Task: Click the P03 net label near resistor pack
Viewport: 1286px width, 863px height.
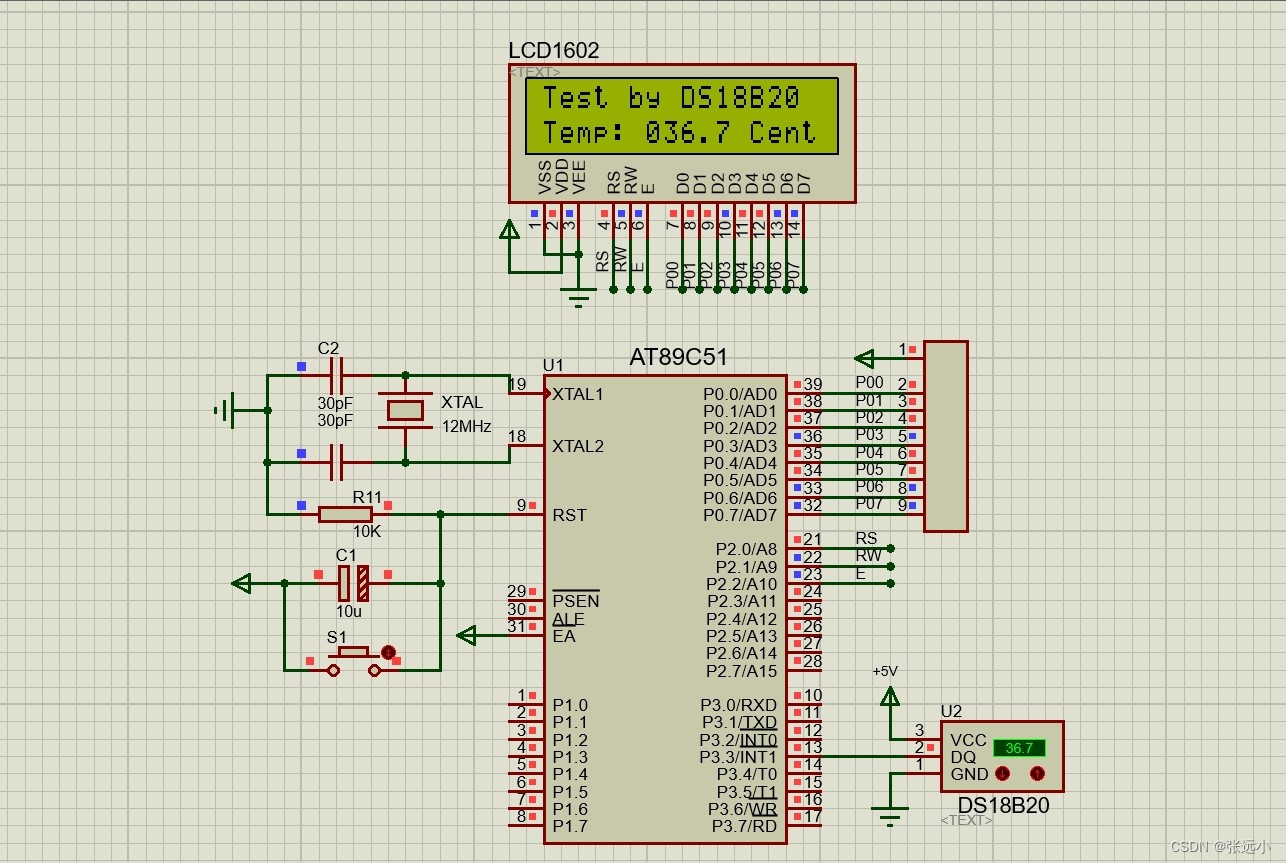Action: click(870, 434)
